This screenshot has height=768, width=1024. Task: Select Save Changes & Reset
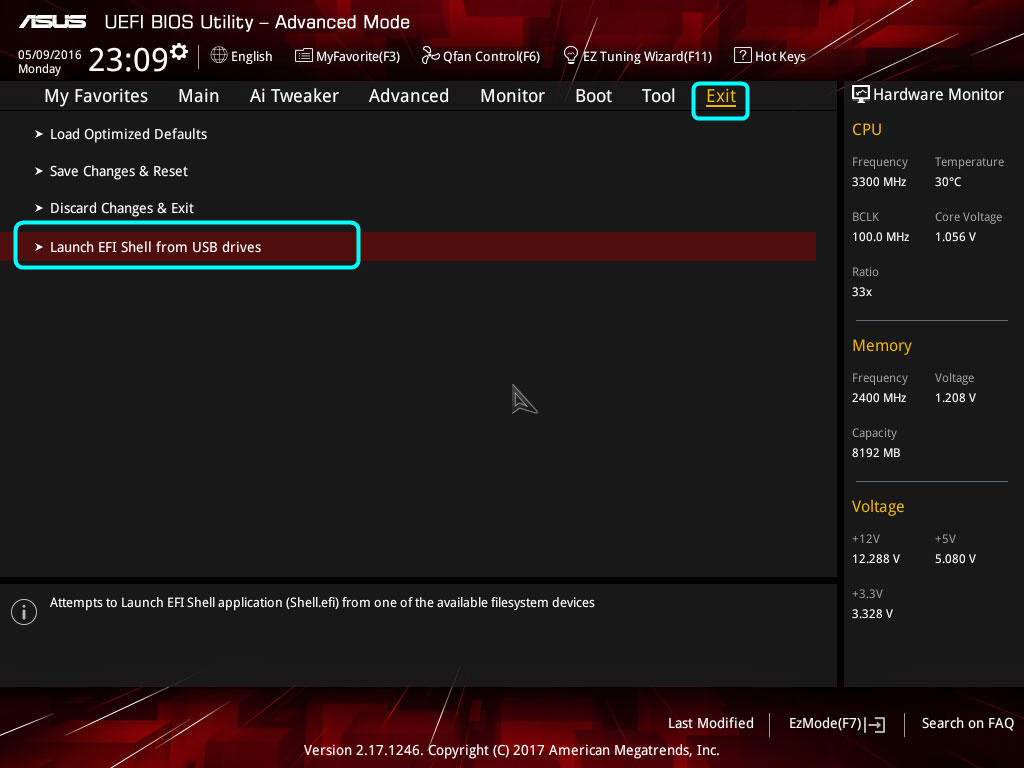click(x=119, y=171)
